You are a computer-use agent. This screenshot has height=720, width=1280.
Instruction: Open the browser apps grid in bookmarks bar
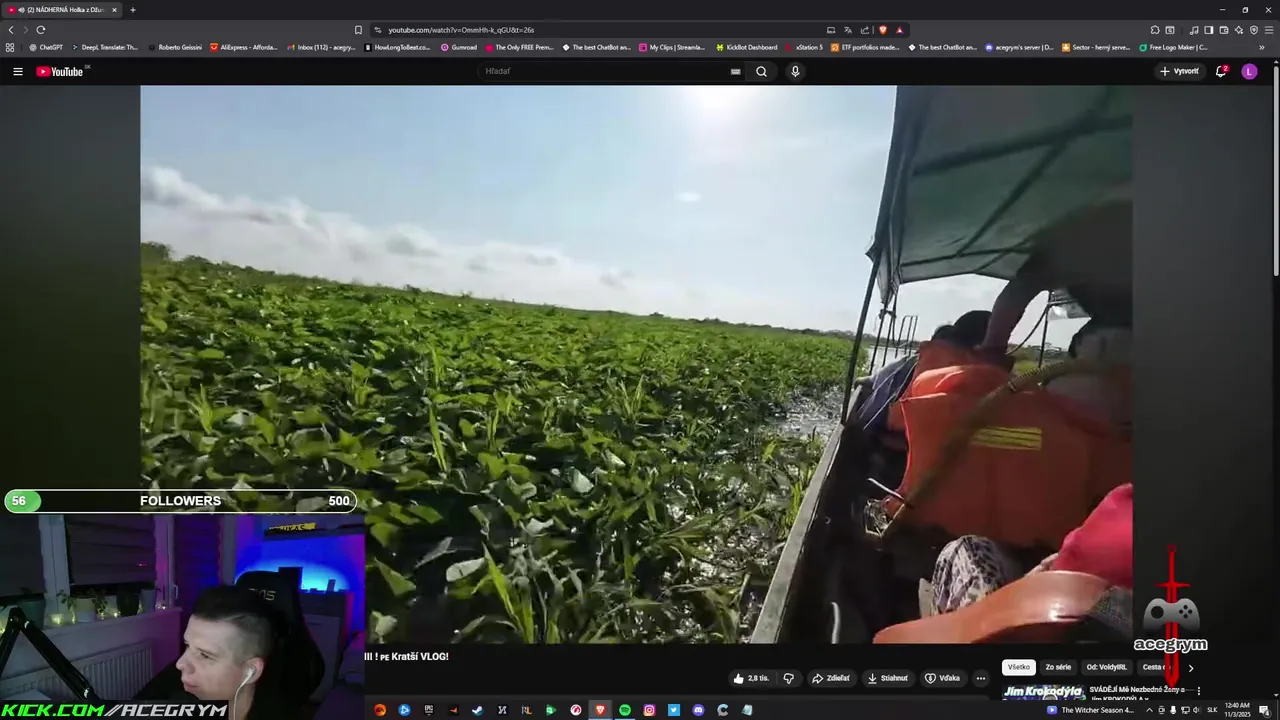click(x=10, y=47)
